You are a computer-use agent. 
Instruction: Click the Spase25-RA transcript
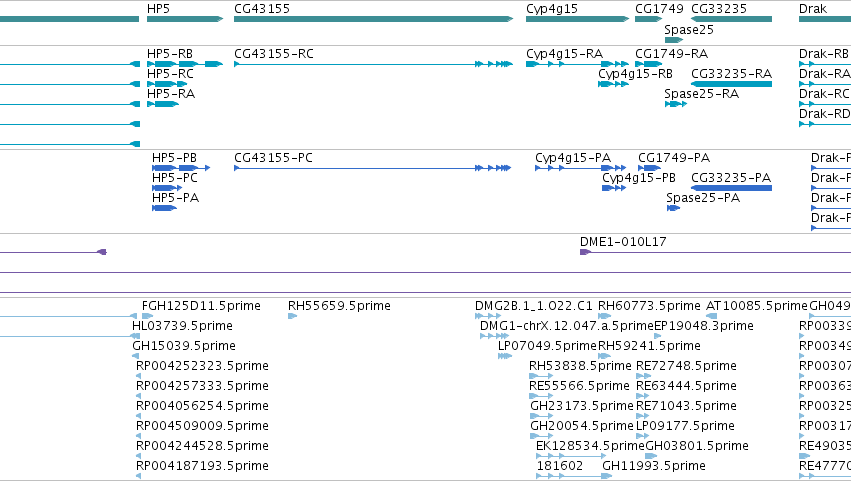(676, 104)
